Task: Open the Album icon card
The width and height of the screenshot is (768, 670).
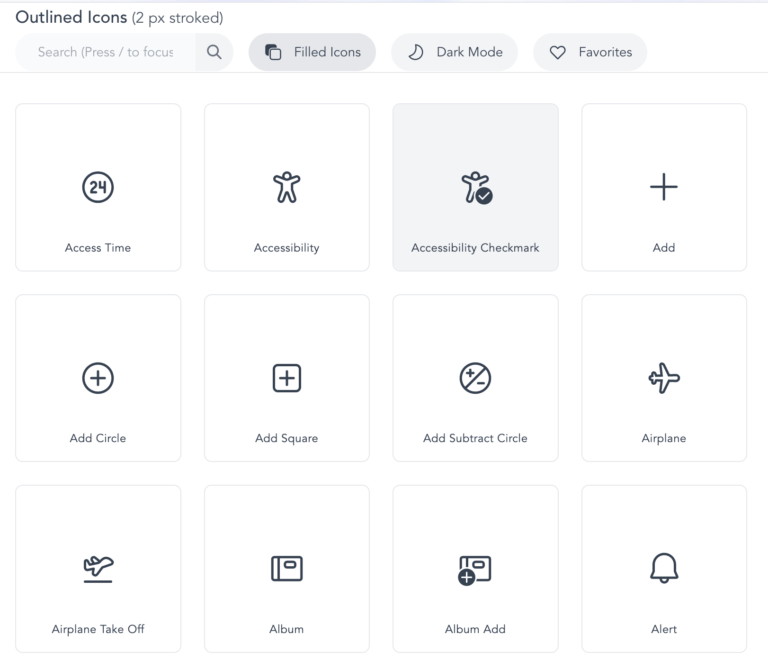Action: 286,568
